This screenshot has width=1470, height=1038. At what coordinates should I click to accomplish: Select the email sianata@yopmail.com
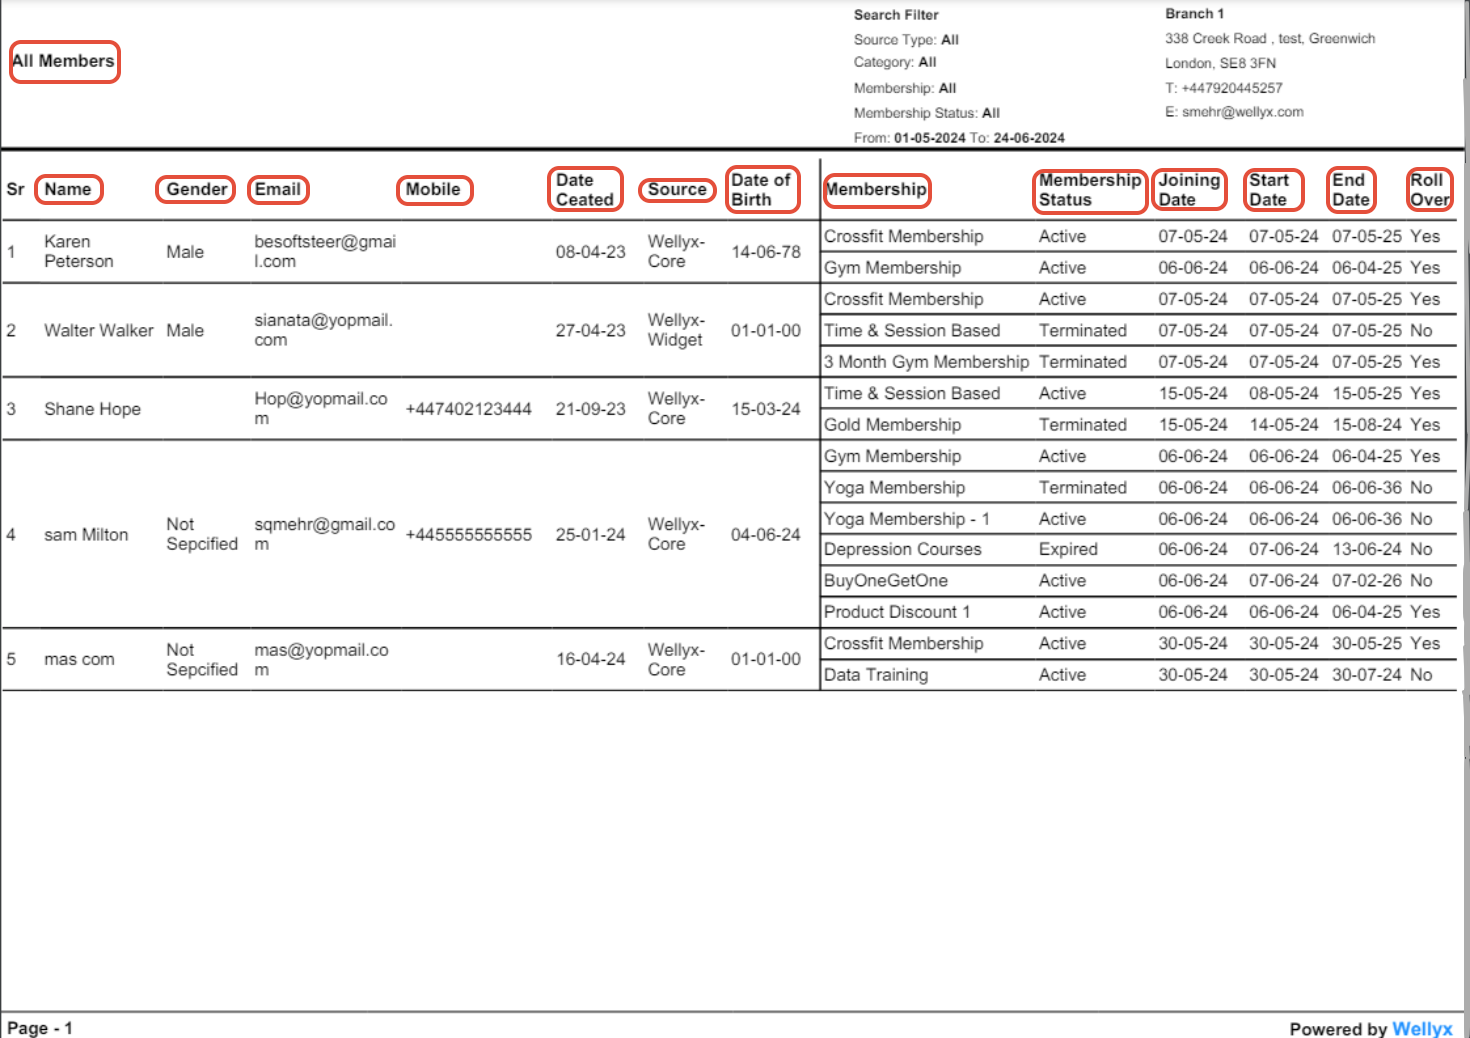coord(323,330)
